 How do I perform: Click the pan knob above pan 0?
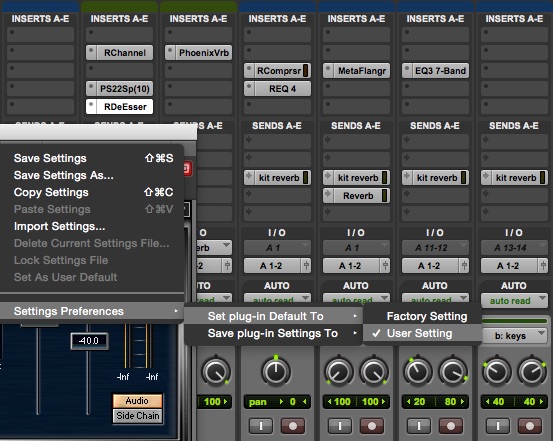pos(276,371)
